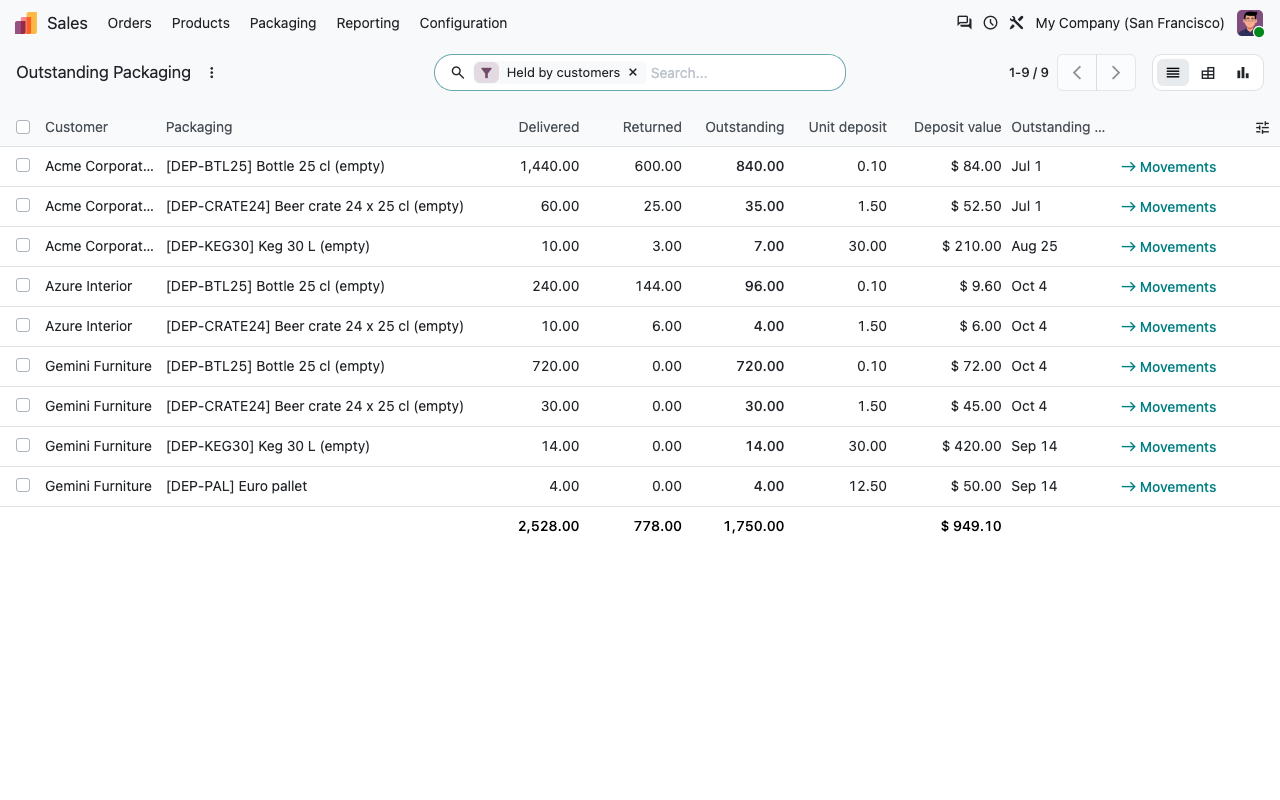Image resolution: width=1280 pixels, height=800 pixels.
Task: Open Movements for Azure Interior Beer crate
Action: pos(1168,327)
